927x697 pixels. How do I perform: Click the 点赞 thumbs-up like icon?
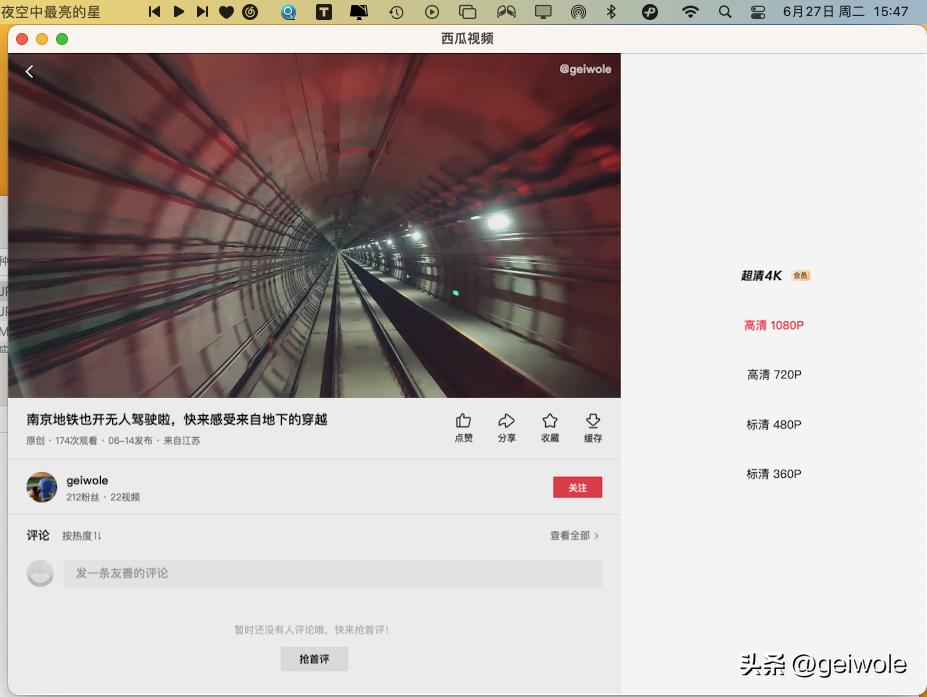(x=463, y=424)
